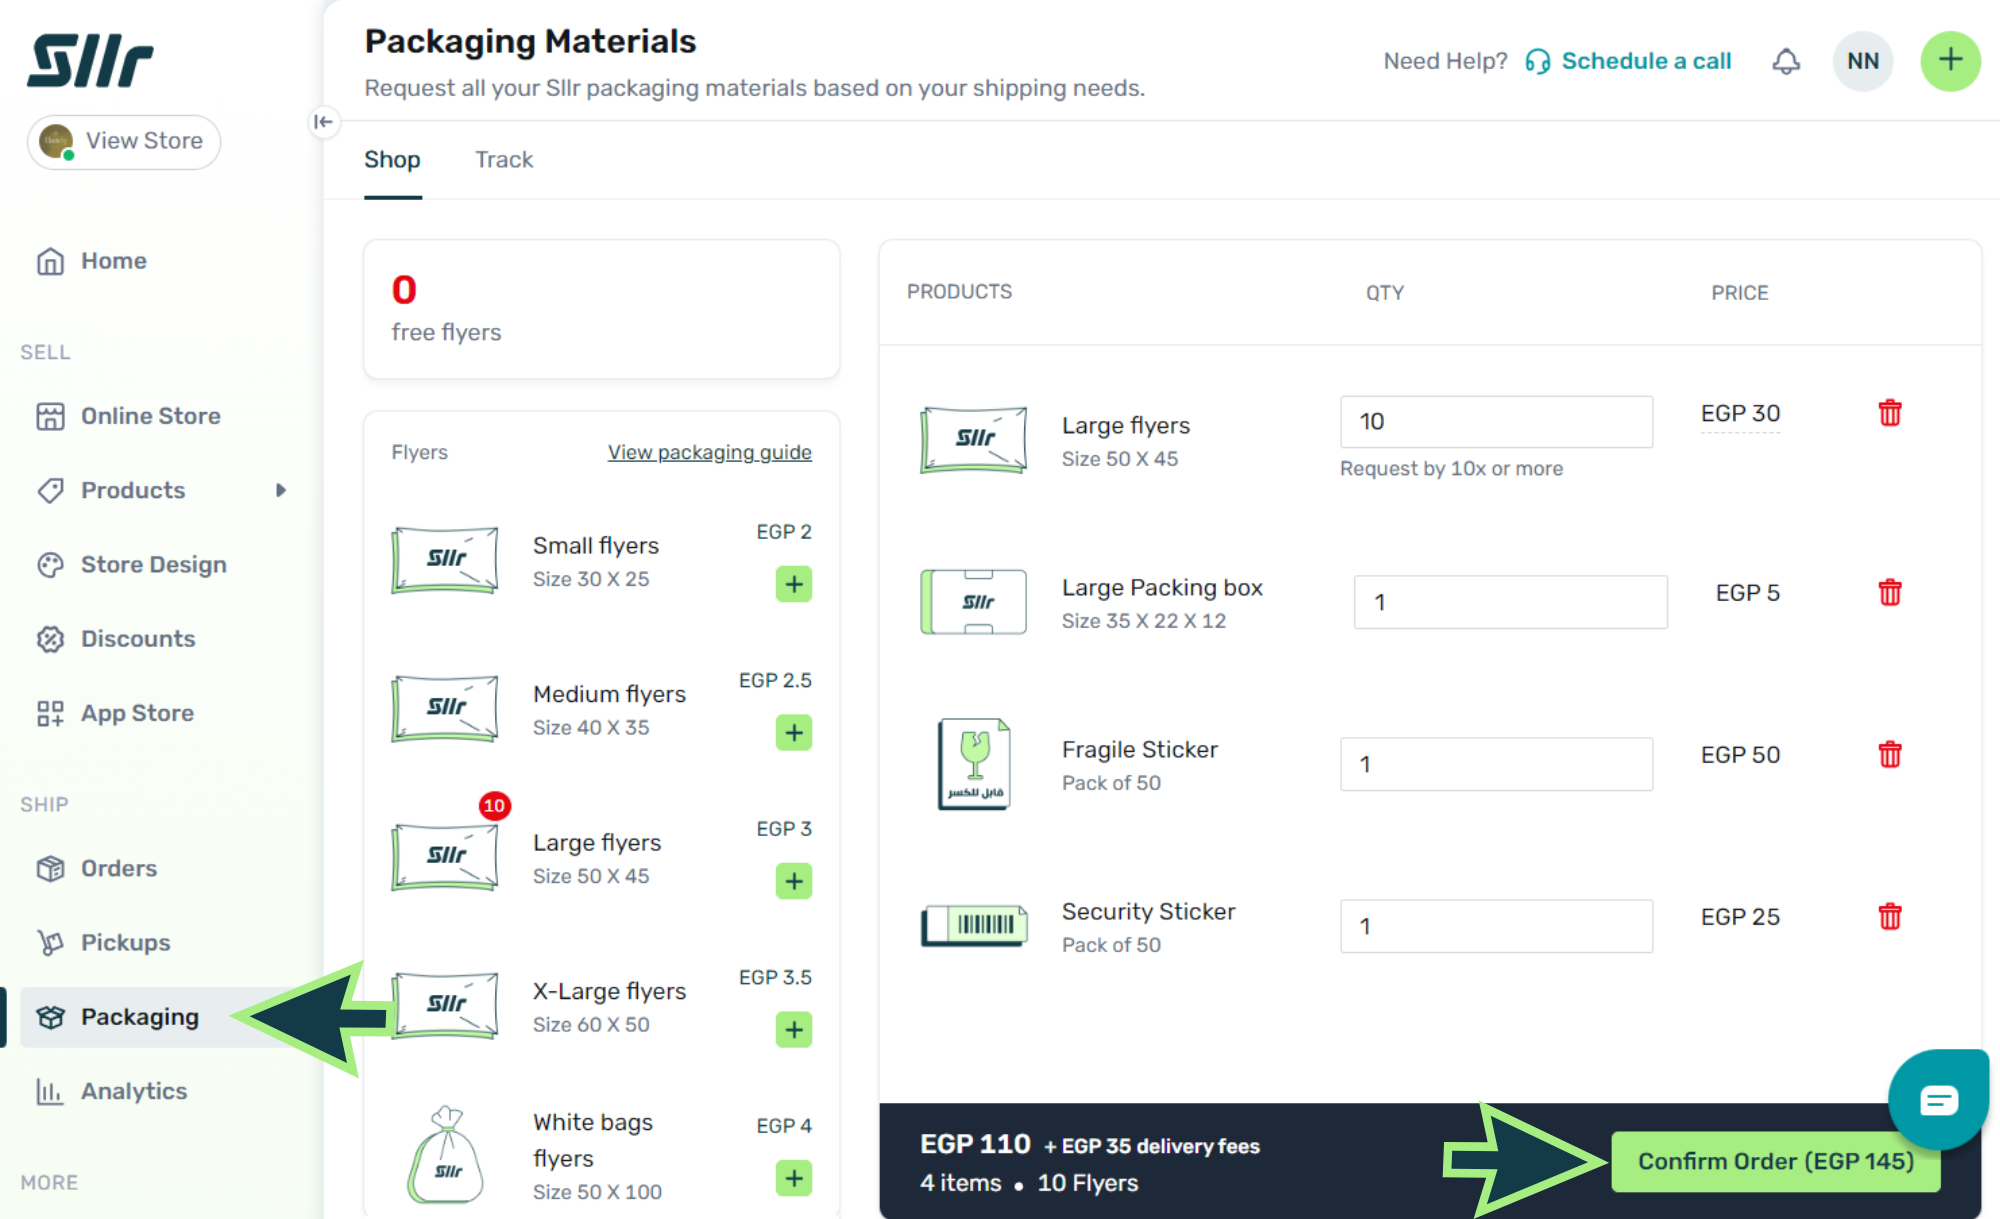
Task: Collapse the sidebar with arrow toggle
Action: pyautogui.click(x=323, y=122)
